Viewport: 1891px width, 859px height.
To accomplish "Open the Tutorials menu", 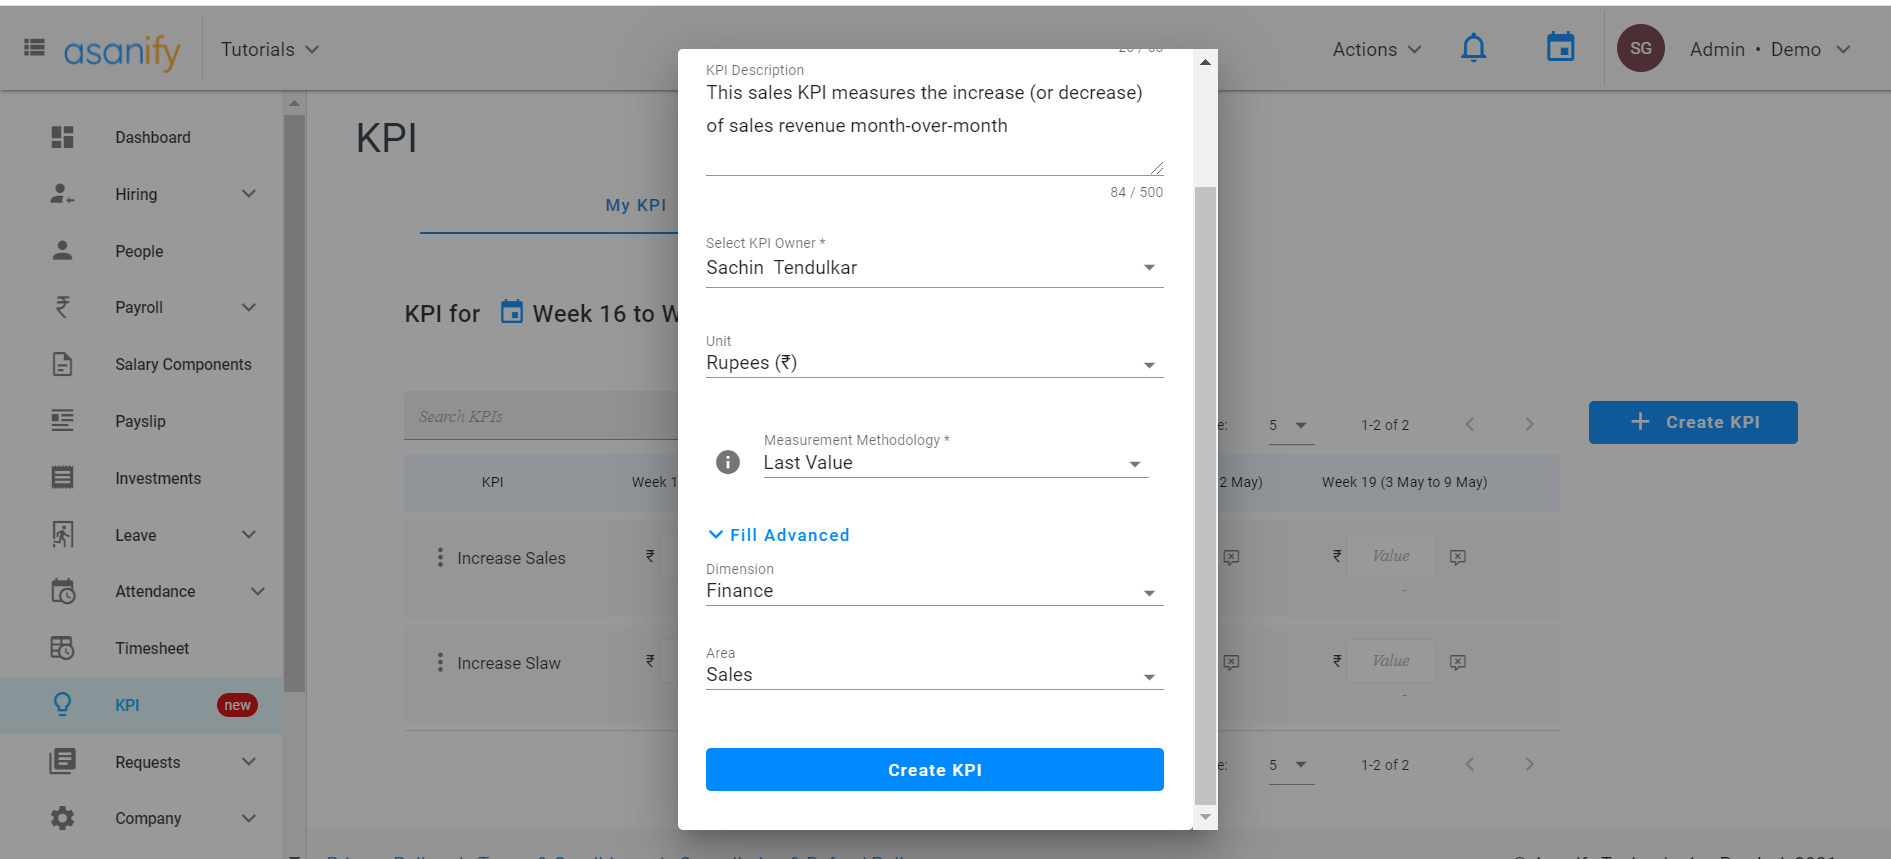I will click(x=269, y=49).
